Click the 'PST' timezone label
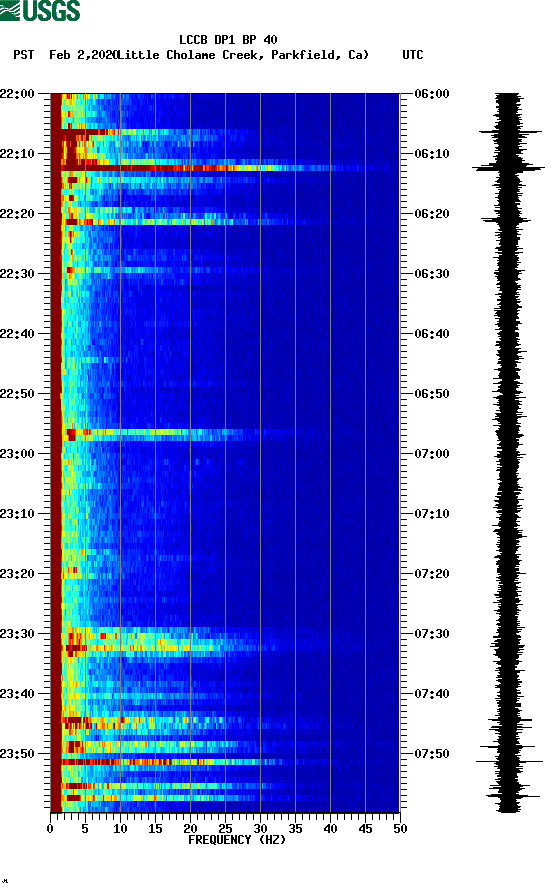The height and width of the screenshot is (892, 552). [24, 55]
